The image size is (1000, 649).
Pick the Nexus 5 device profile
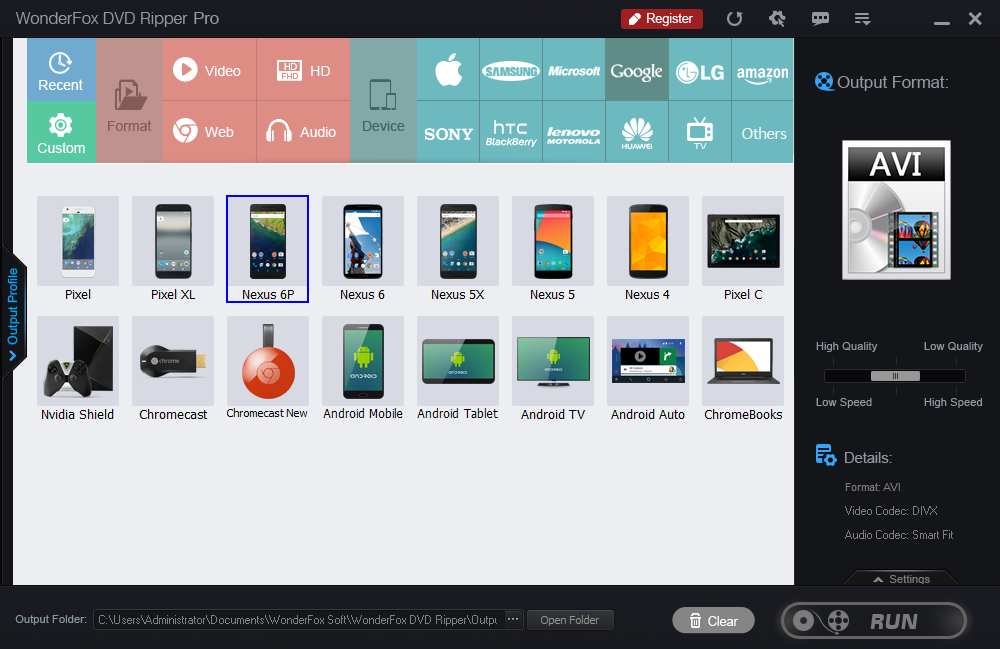pyautogui.click(x=553, y=249)
